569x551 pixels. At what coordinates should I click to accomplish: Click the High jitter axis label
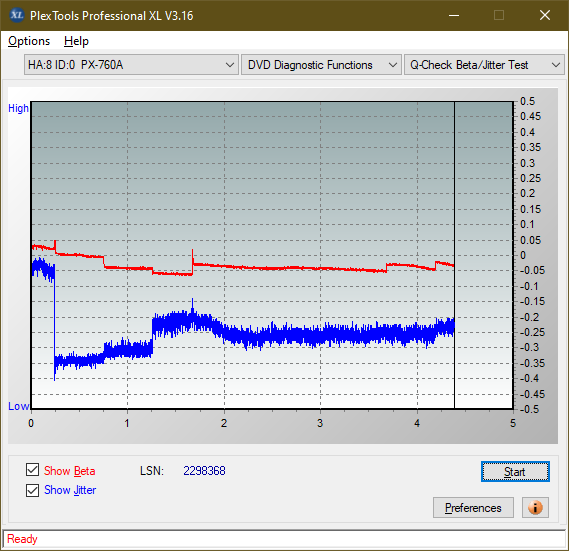[18, 108]
